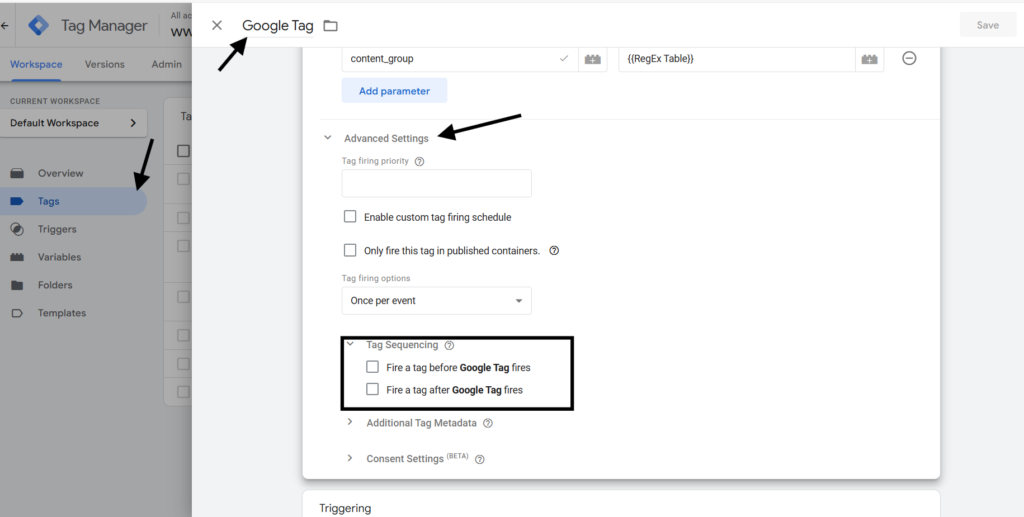Screen dimensions: 1024x517
Task: Click the Add parameter button
Action: [394, 91]
